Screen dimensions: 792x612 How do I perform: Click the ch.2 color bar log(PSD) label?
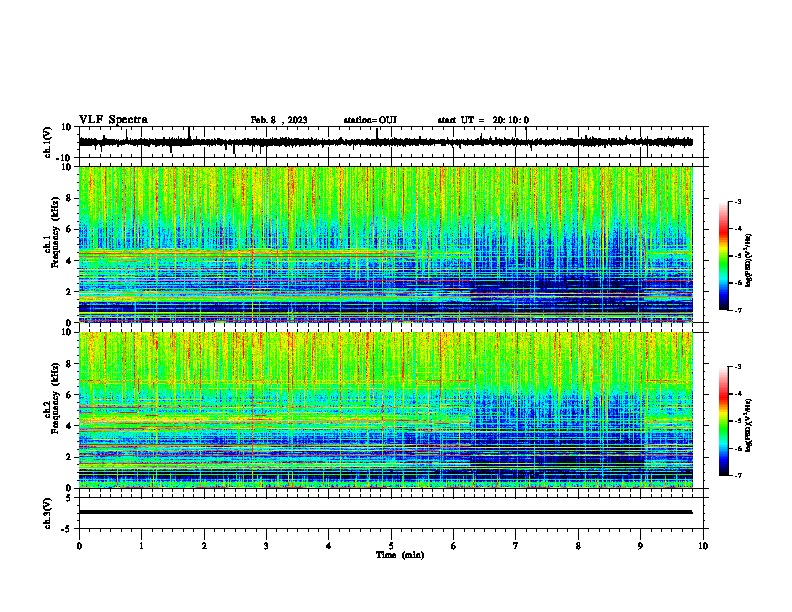(749, 425)
